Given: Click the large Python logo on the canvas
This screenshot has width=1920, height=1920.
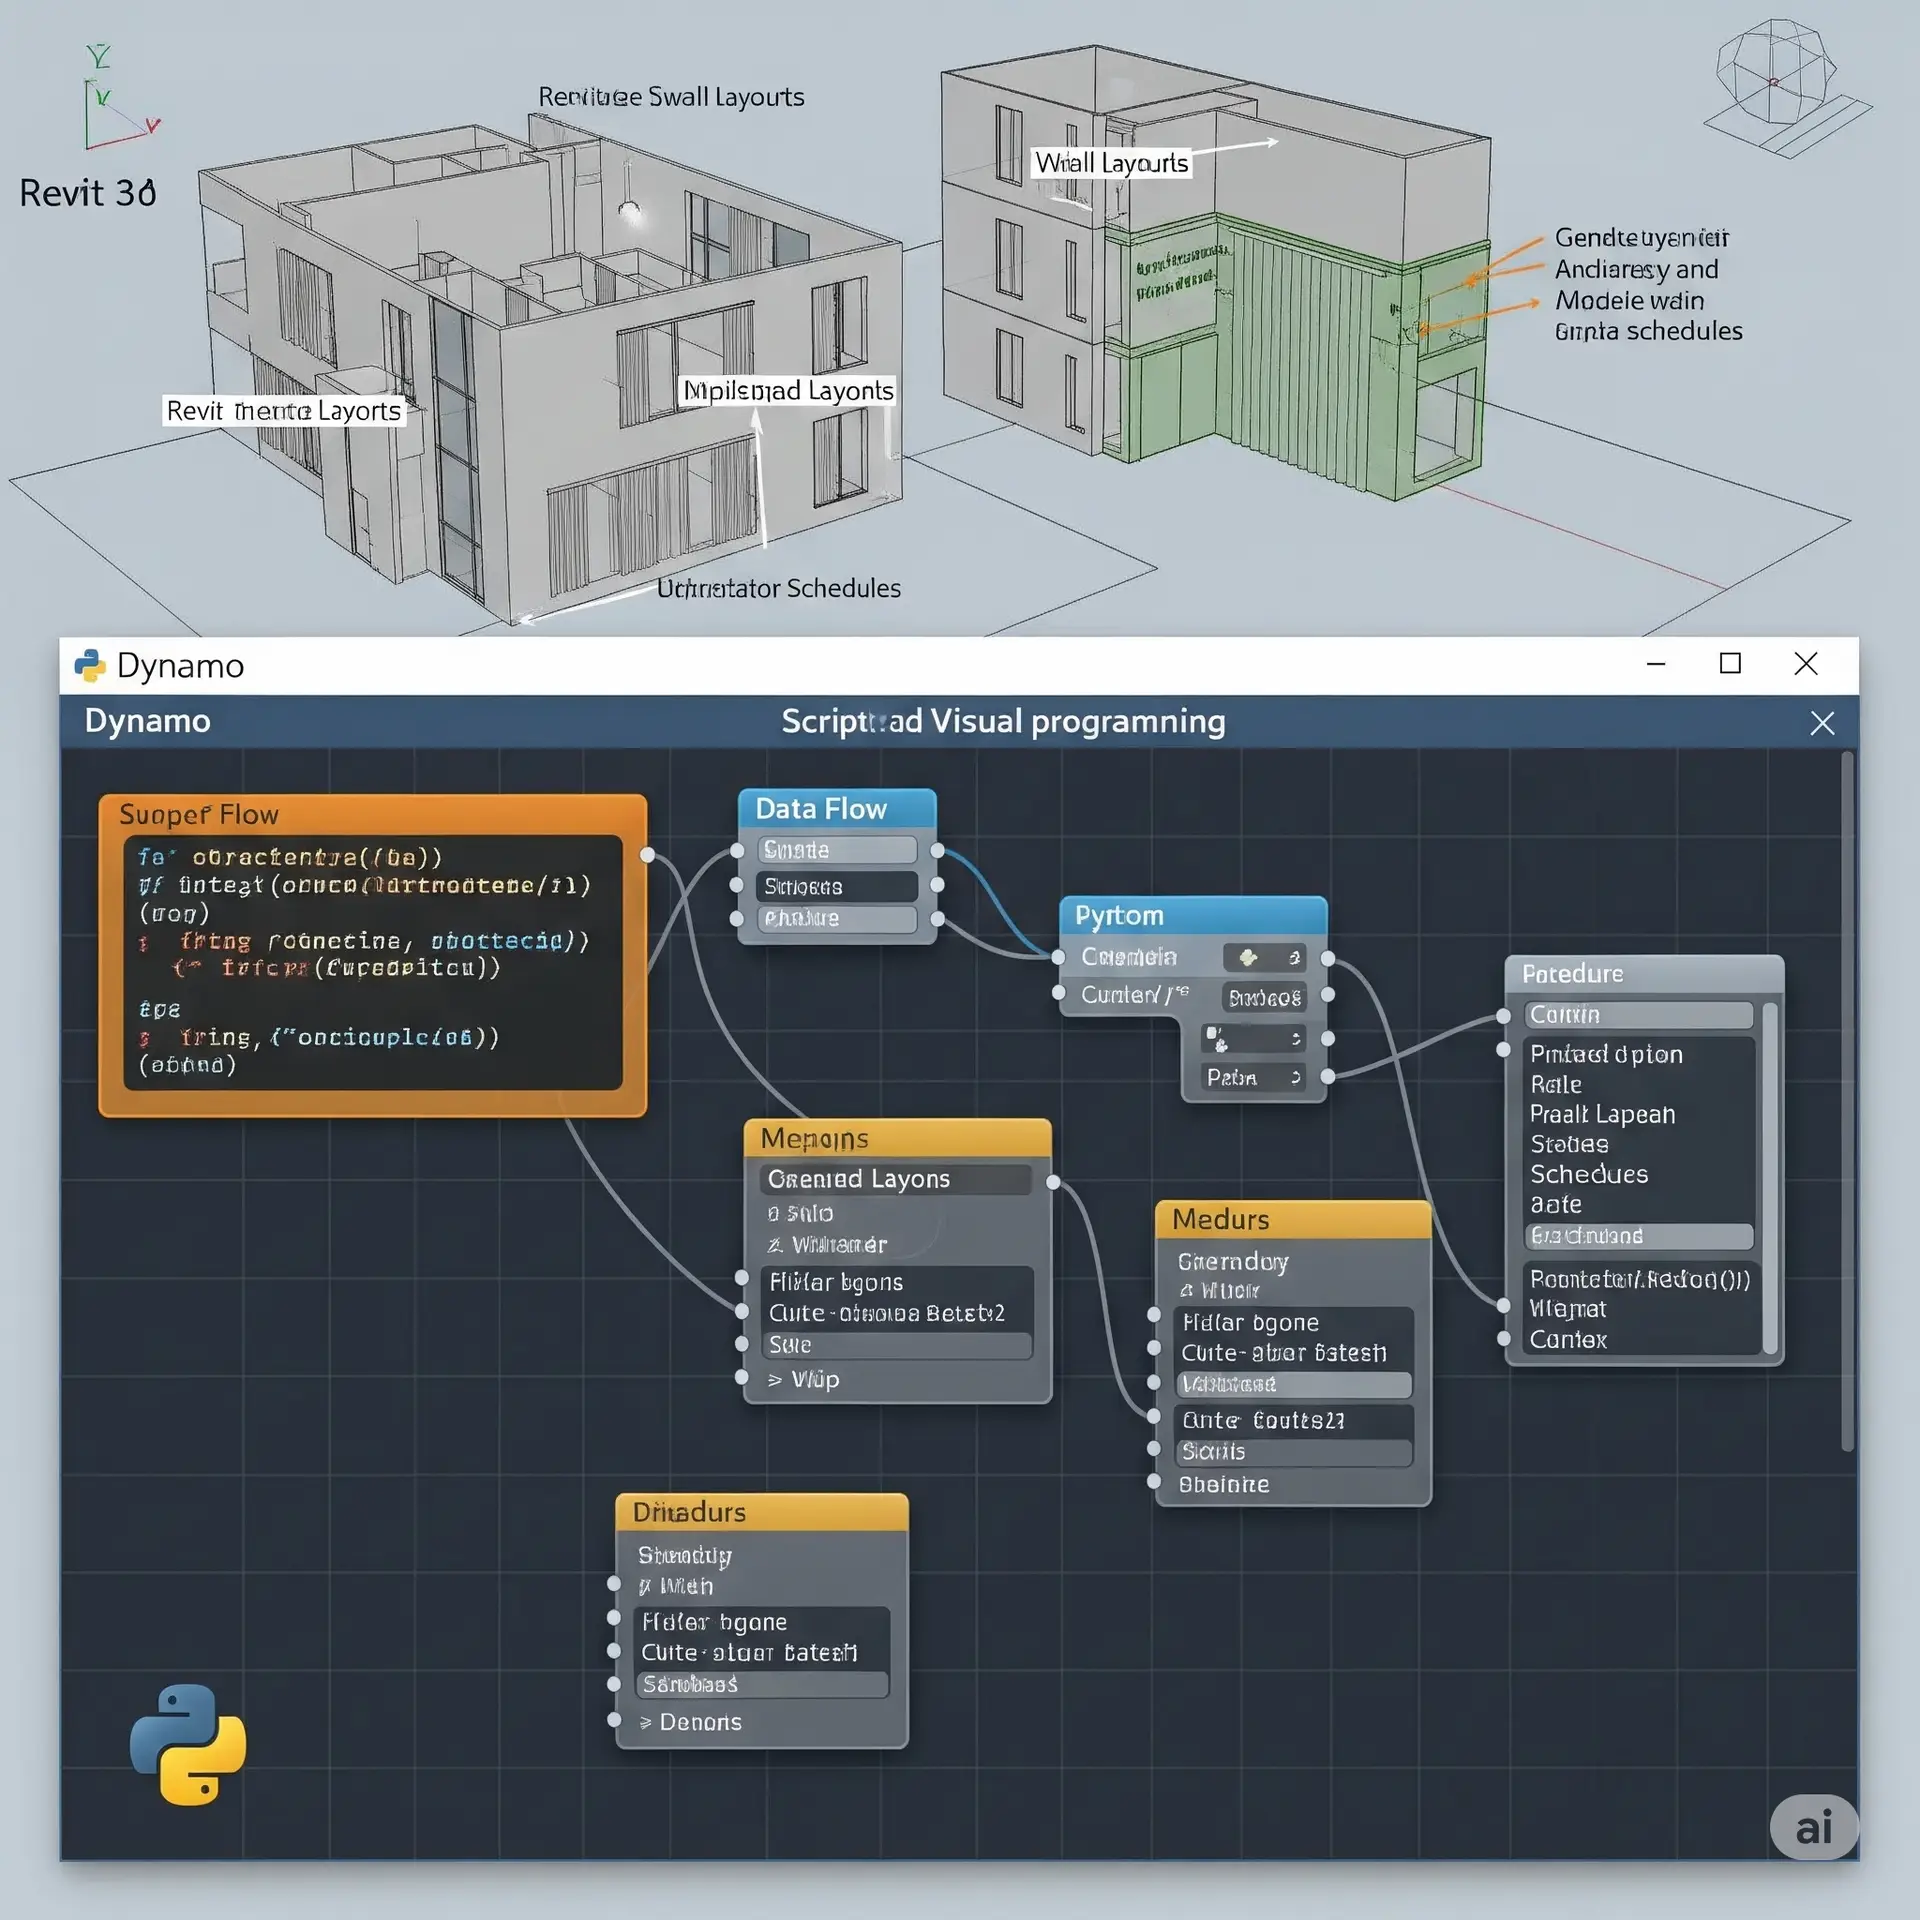Looking at the screenshot, I should pyautogui.click(x=188, y=1744).
